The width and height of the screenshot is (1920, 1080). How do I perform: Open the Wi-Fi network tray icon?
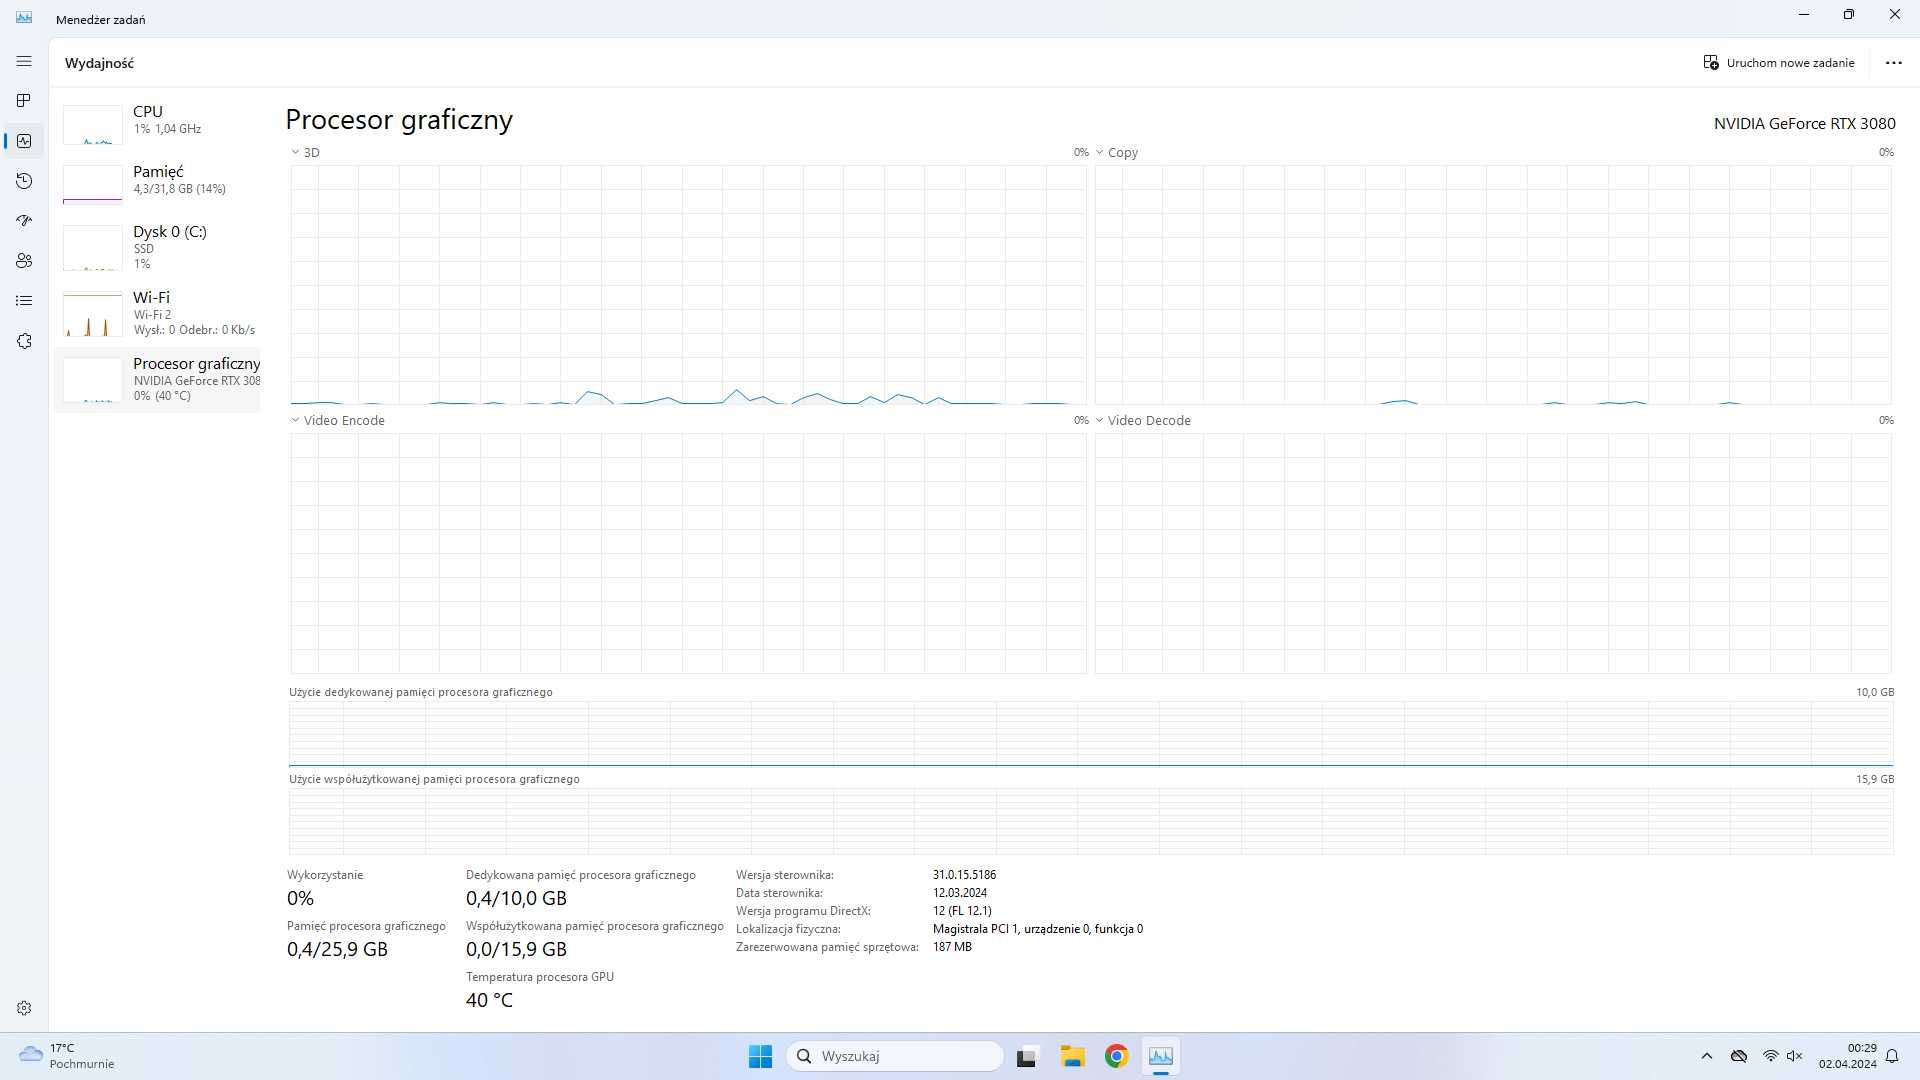coord(1770,1056)
